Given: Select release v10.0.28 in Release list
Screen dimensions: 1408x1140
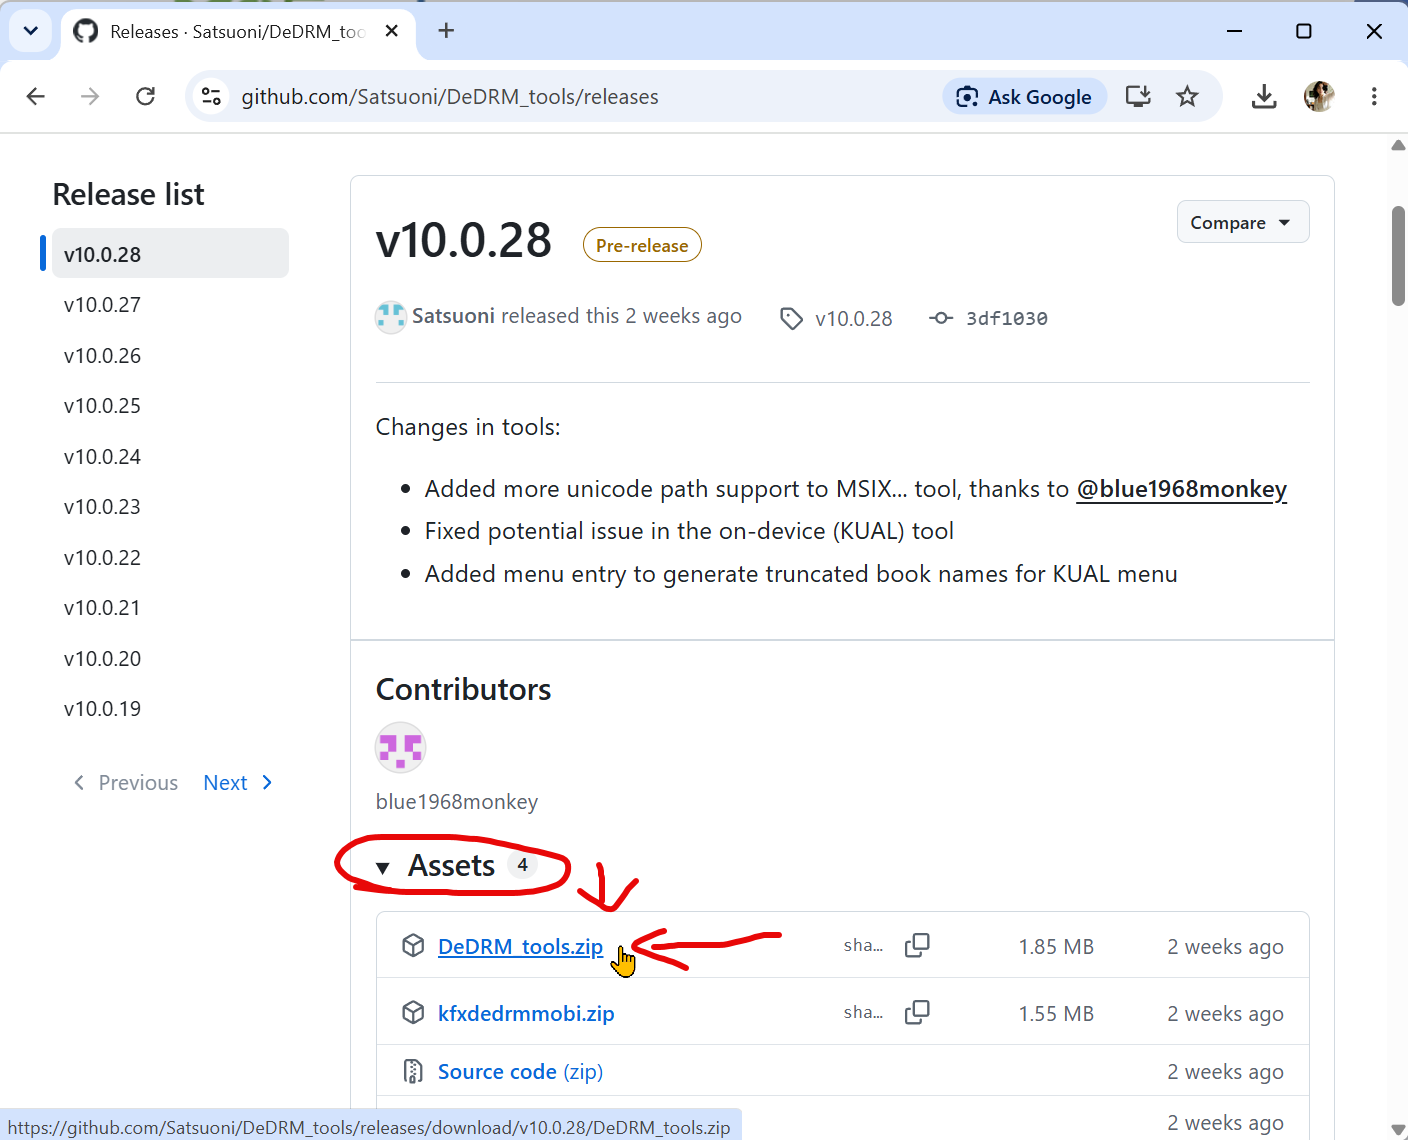Looking at the screenshot, I should pyautogui.click(x=170, y=254).
